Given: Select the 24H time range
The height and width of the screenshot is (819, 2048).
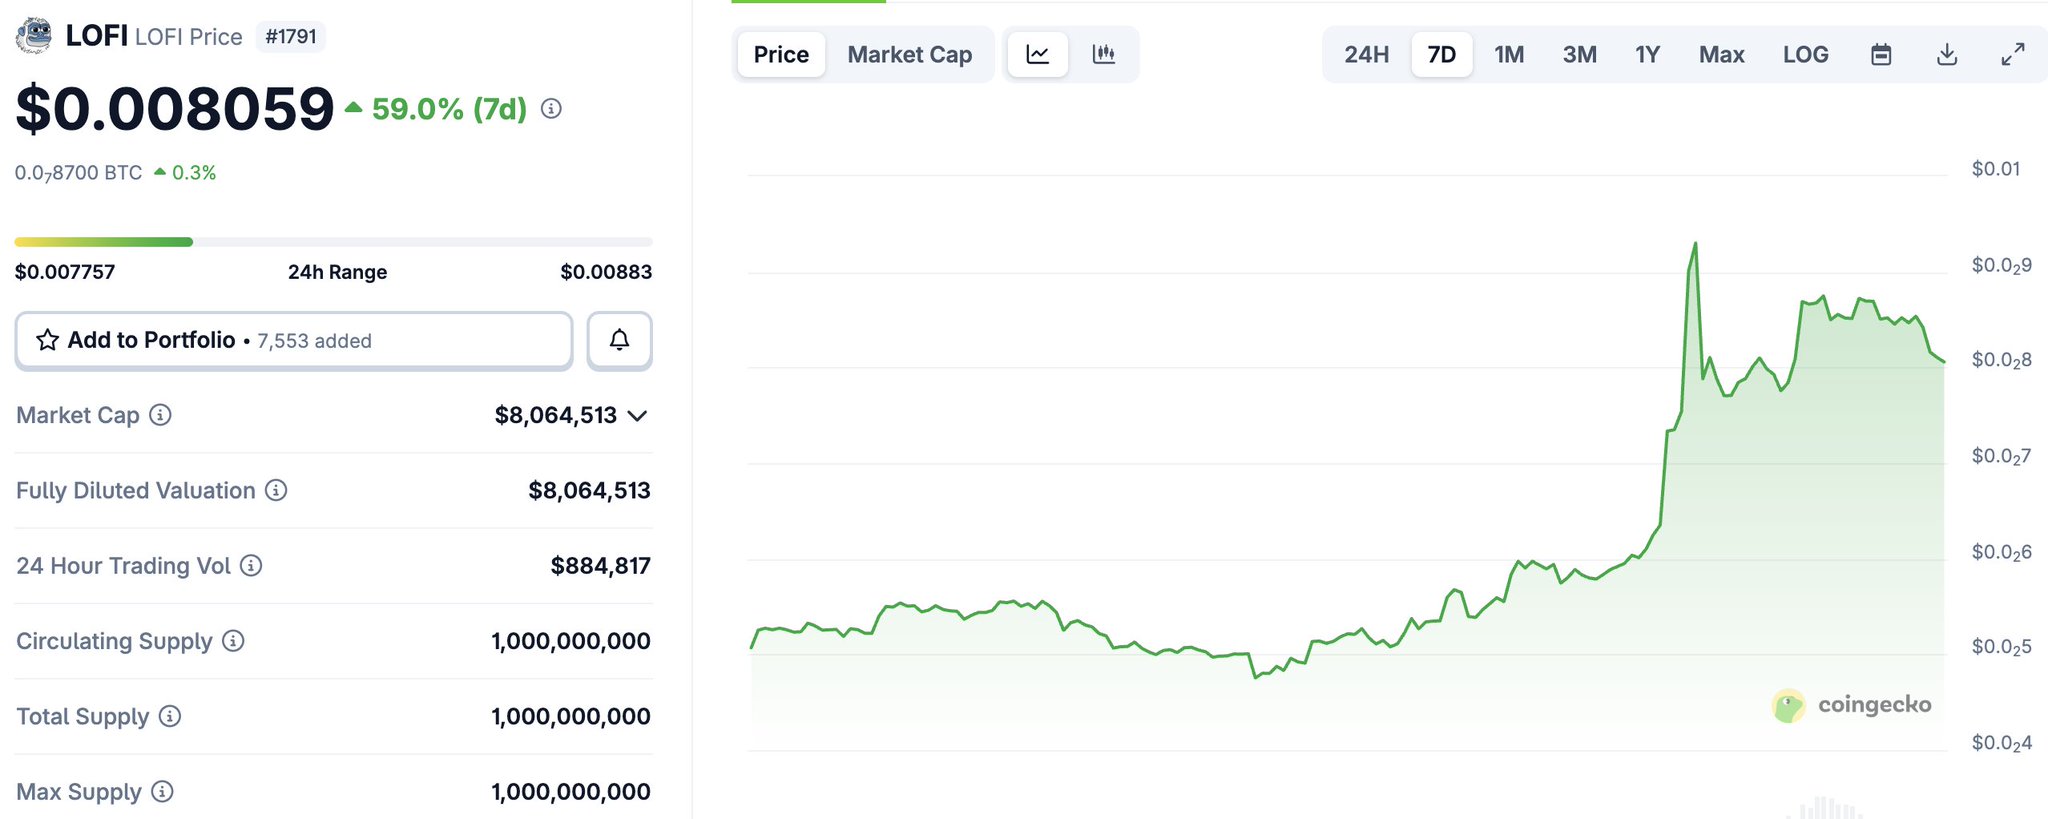Looking at the screenshot, I should click(x=1366, y=55).
